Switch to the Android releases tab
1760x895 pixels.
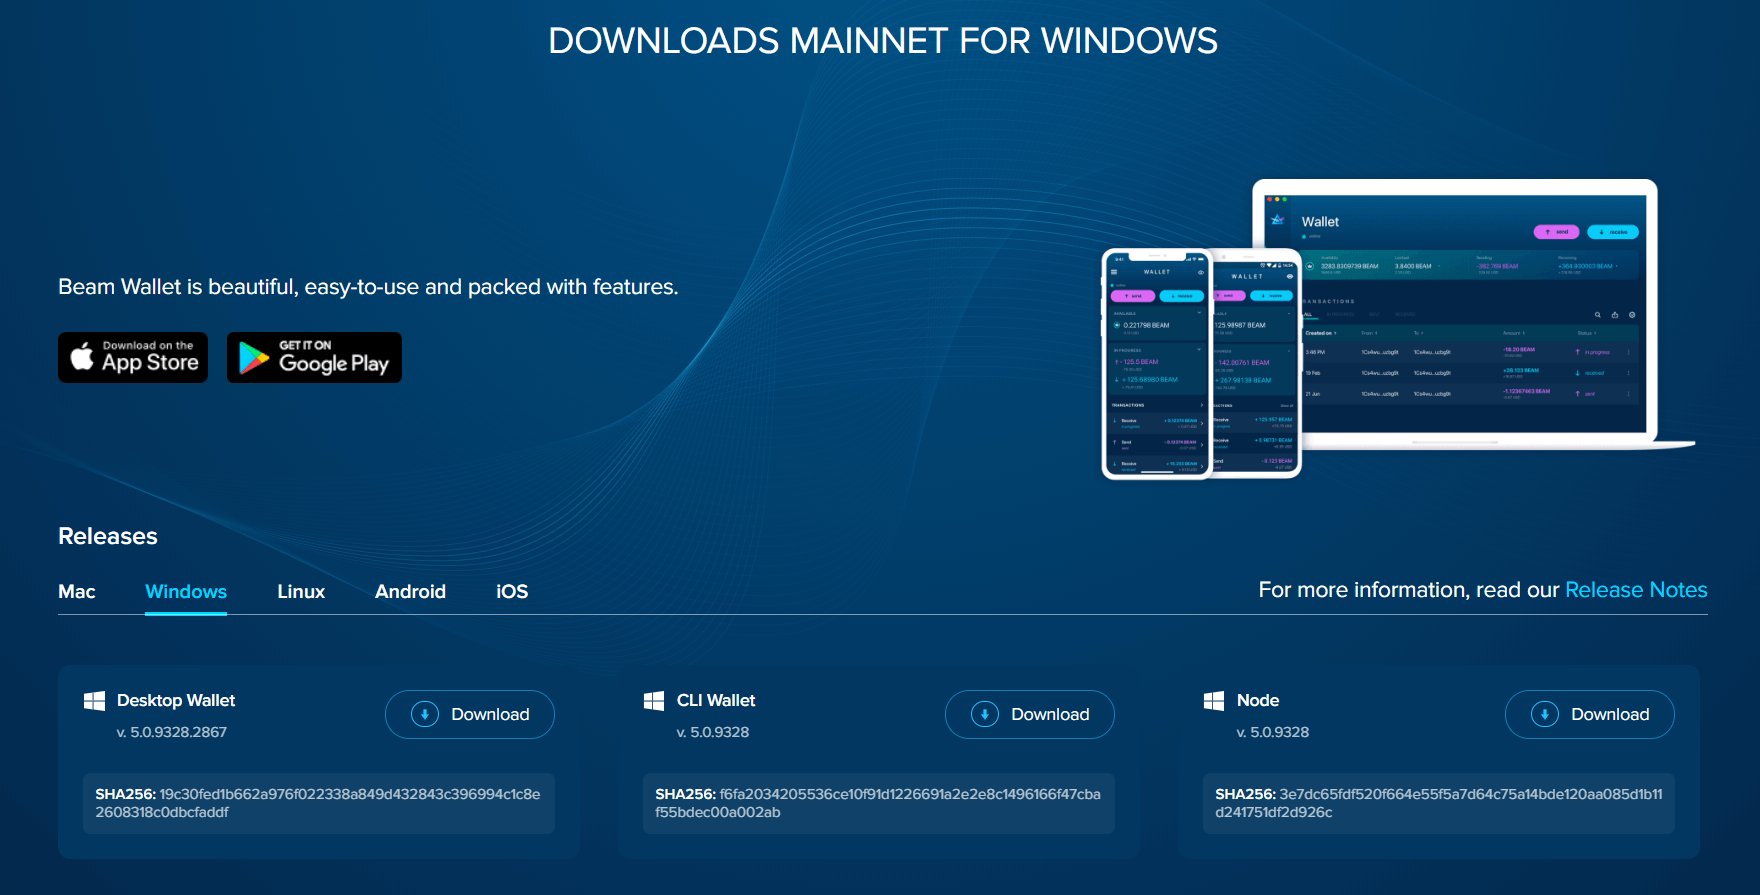pyautogui.click(x=410, y=591)
